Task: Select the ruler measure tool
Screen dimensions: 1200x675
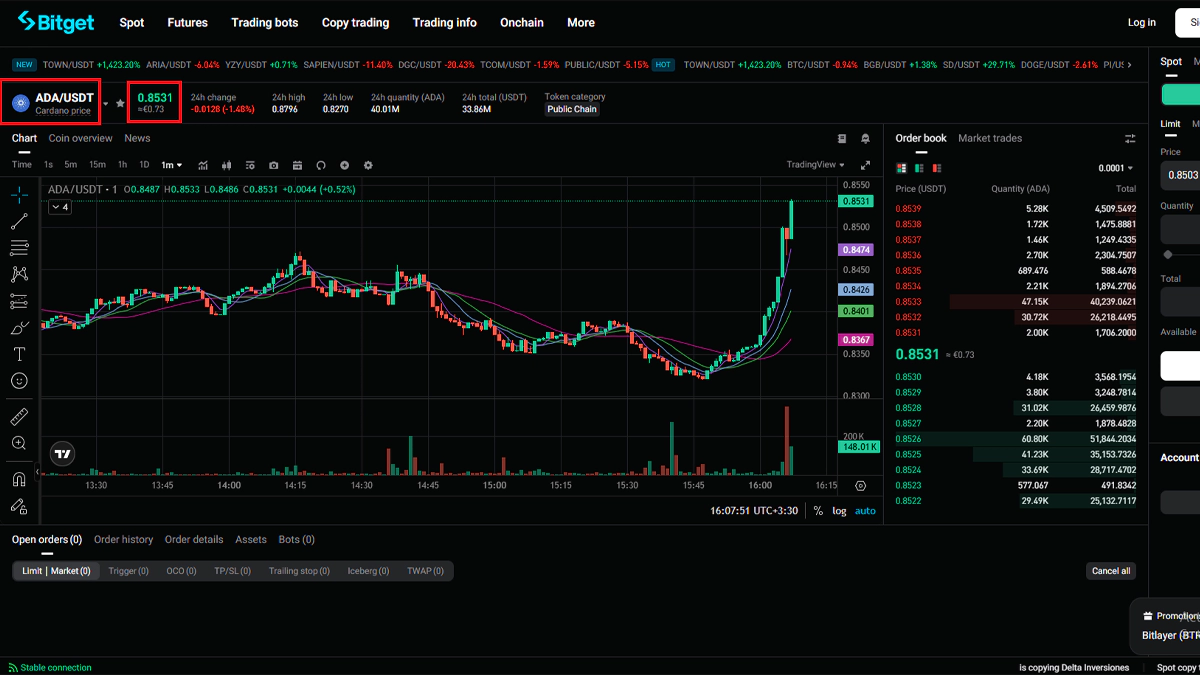Action: coord(19,416)
